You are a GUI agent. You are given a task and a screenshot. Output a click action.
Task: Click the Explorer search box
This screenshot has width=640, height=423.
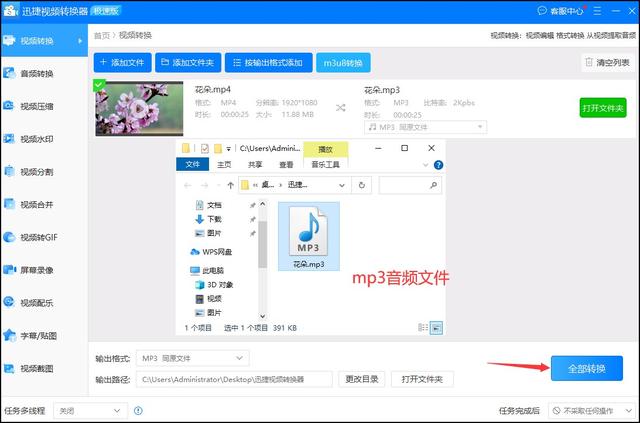click(x=410, y=185)
